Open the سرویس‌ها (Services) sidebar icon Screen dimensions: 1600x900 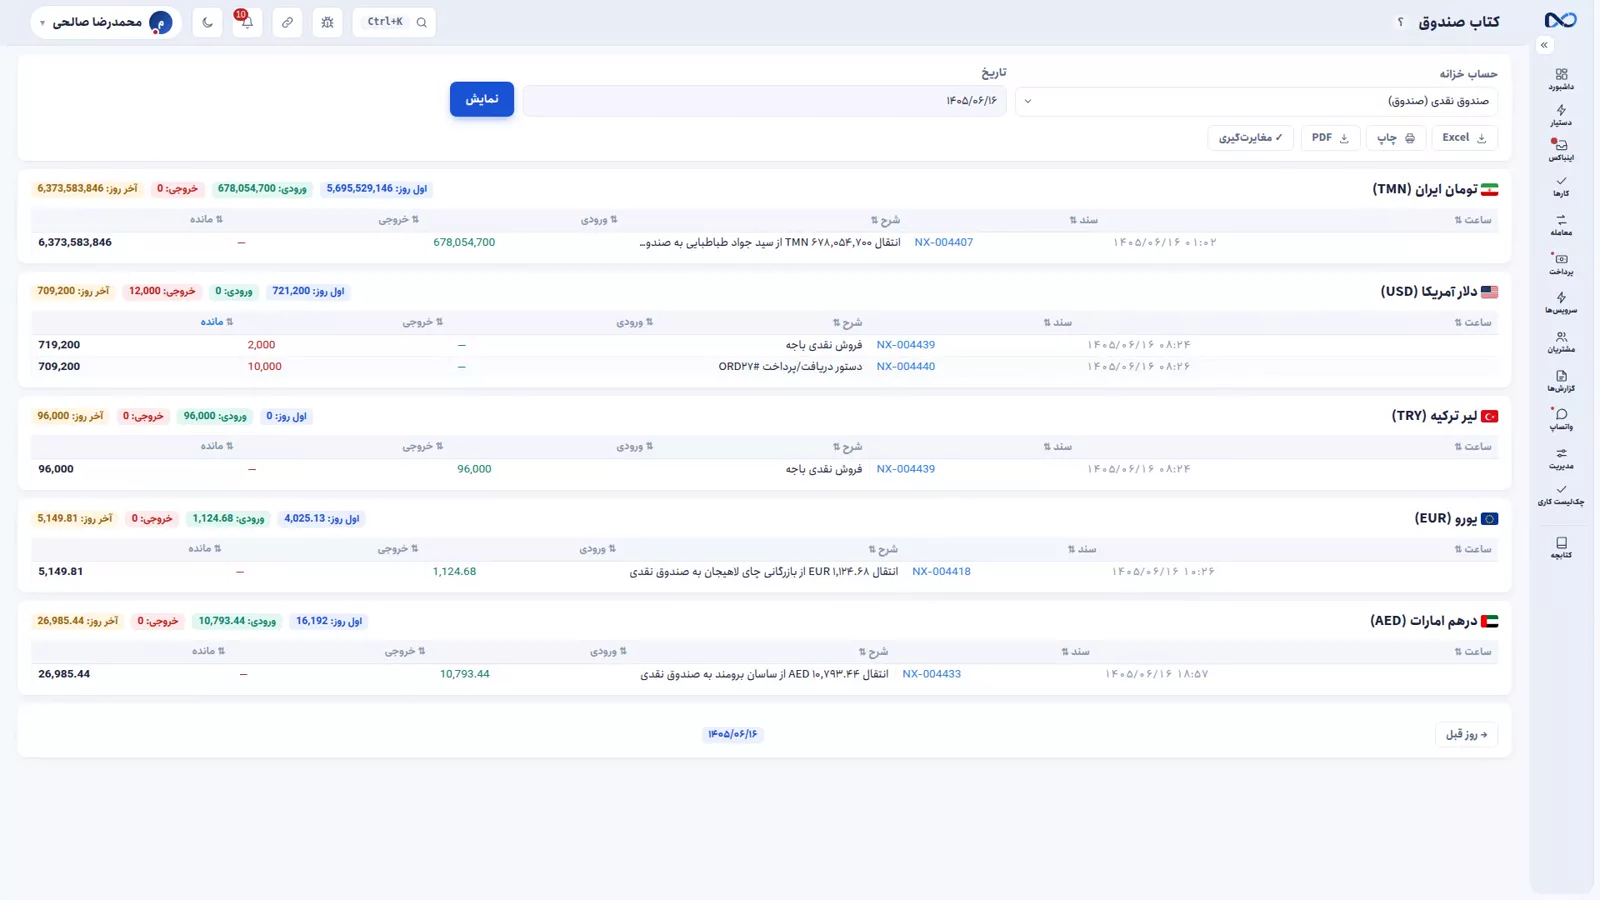tap(1561, 303)
